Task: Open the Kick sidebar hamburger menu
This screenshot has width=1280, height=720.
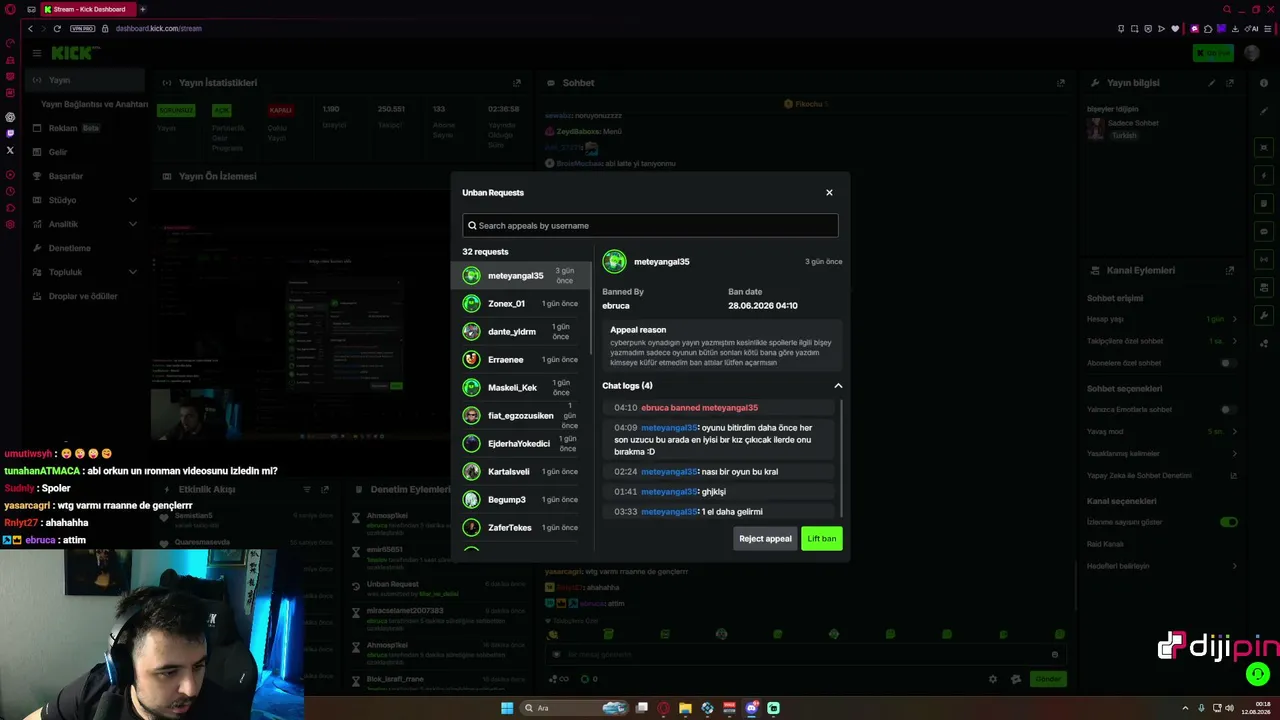Action: tap(36, 53)
